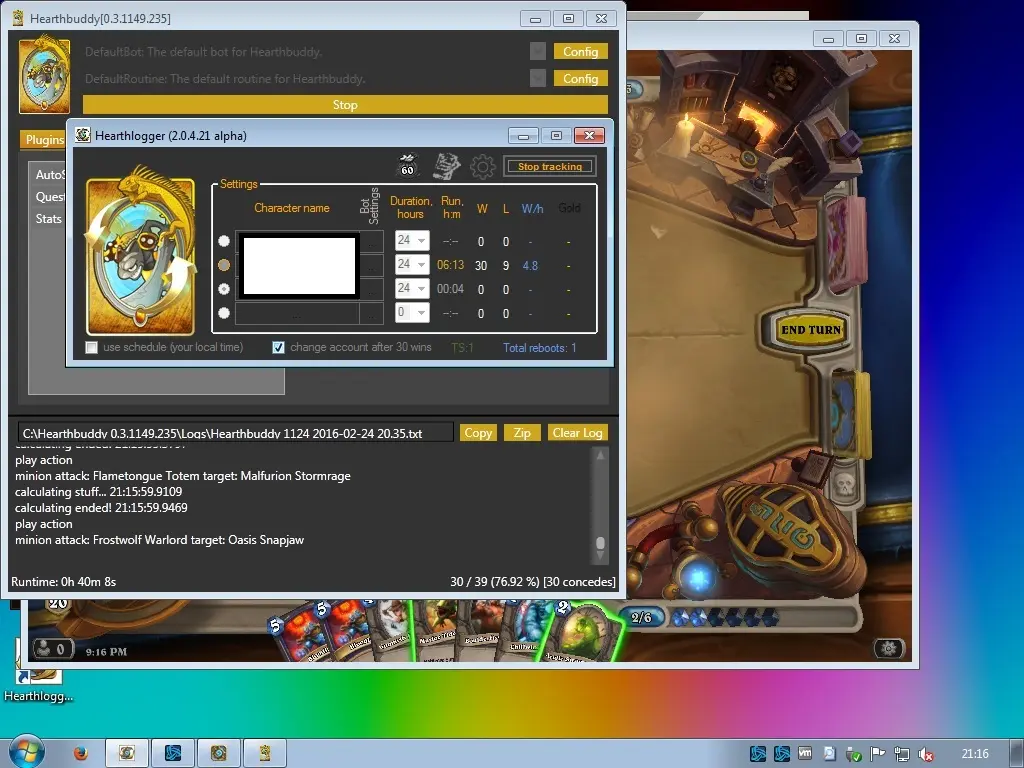Switch to Hearthstone taskbar button
This screenshot has height=768, width=1024.
[219, 753]
